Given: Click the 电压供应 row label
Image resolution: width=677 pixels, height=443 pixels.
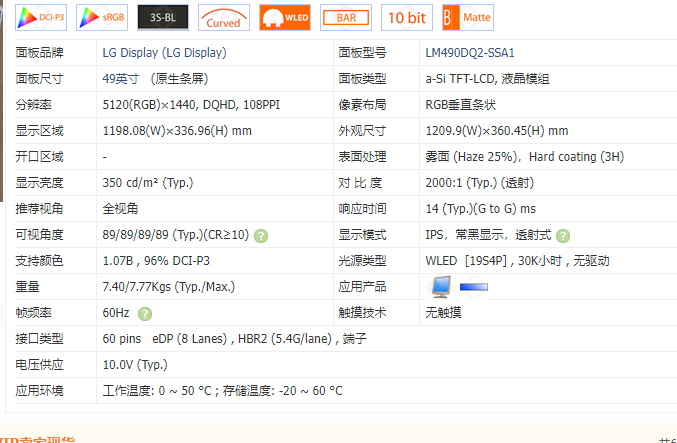Looking at the screenshot, I should click(x=39, y=364).
